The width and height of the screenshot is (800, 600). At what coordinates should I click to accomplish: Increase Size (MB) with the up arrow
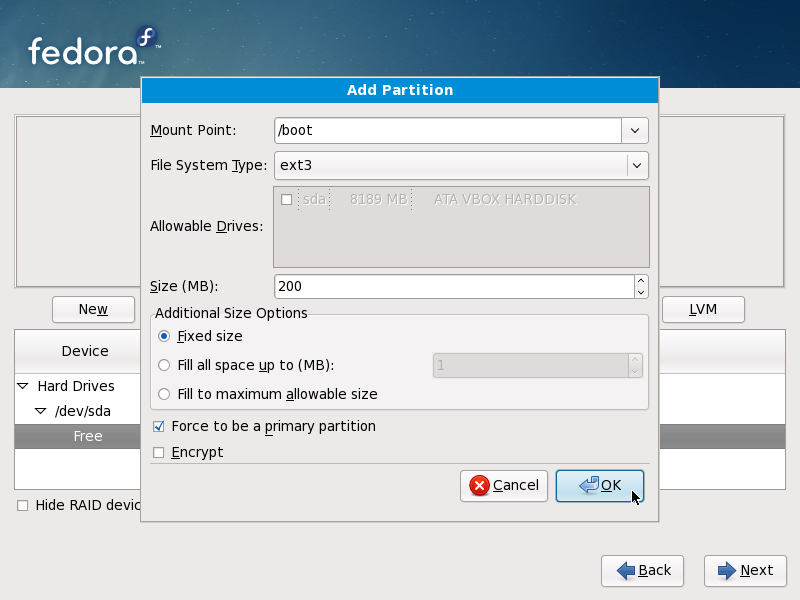641,281
